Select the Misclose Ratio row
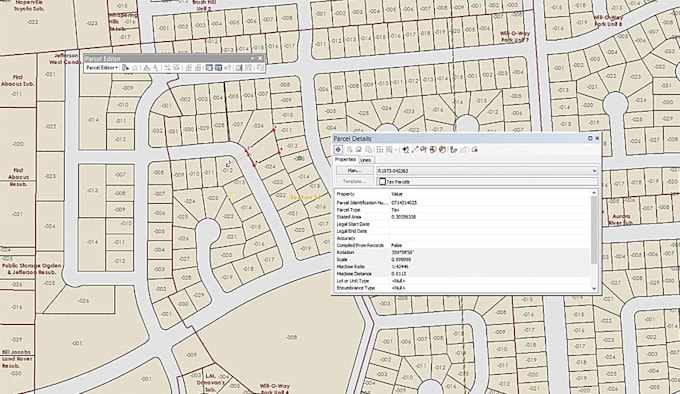This screenshot has width=680, height=394. (x=463, y=267)
